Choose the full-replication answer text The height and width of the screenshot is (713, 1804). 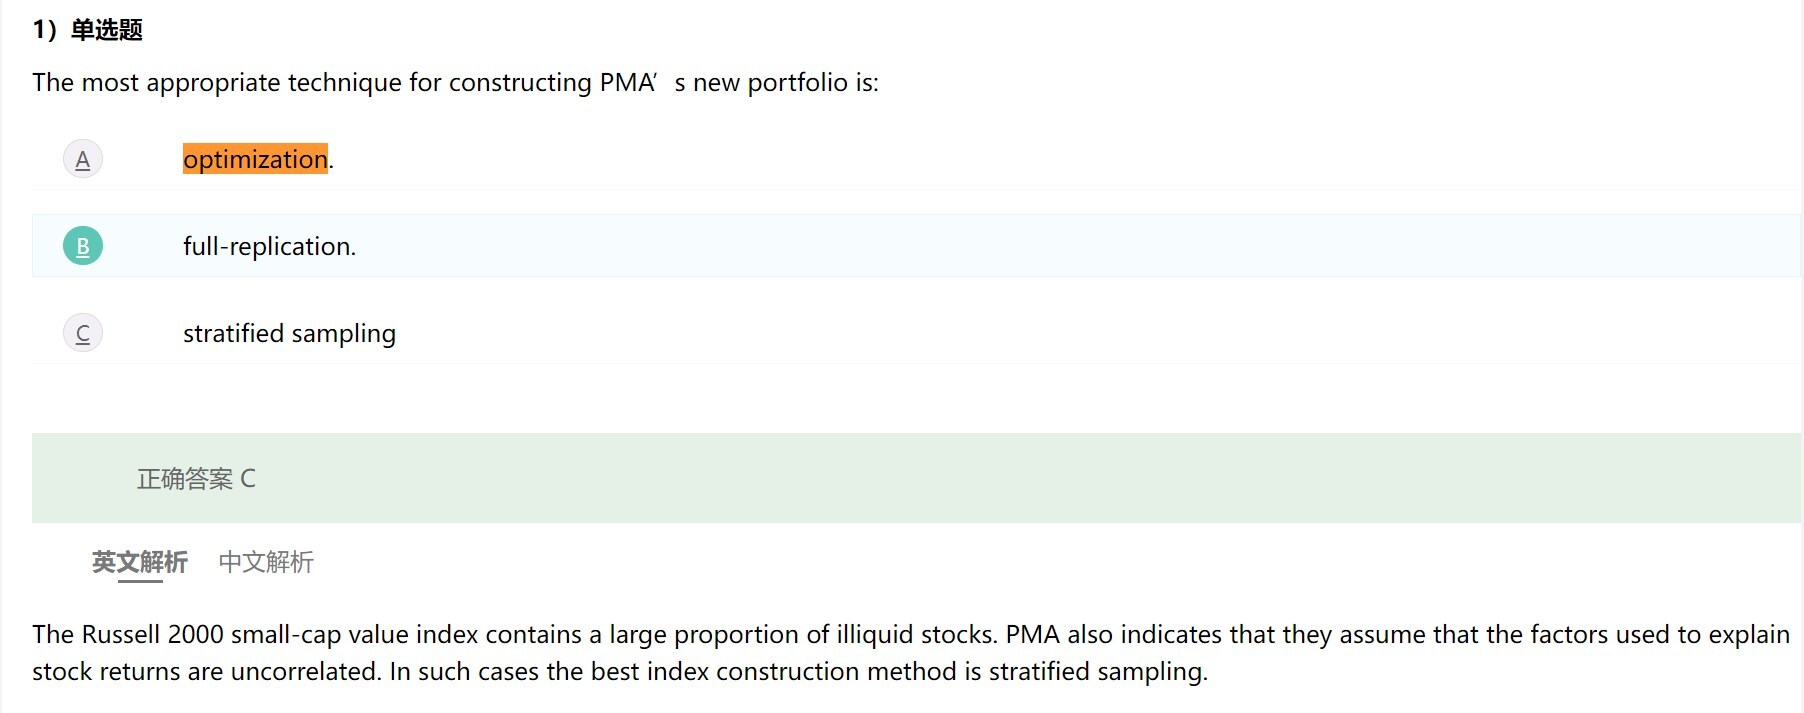269,246
